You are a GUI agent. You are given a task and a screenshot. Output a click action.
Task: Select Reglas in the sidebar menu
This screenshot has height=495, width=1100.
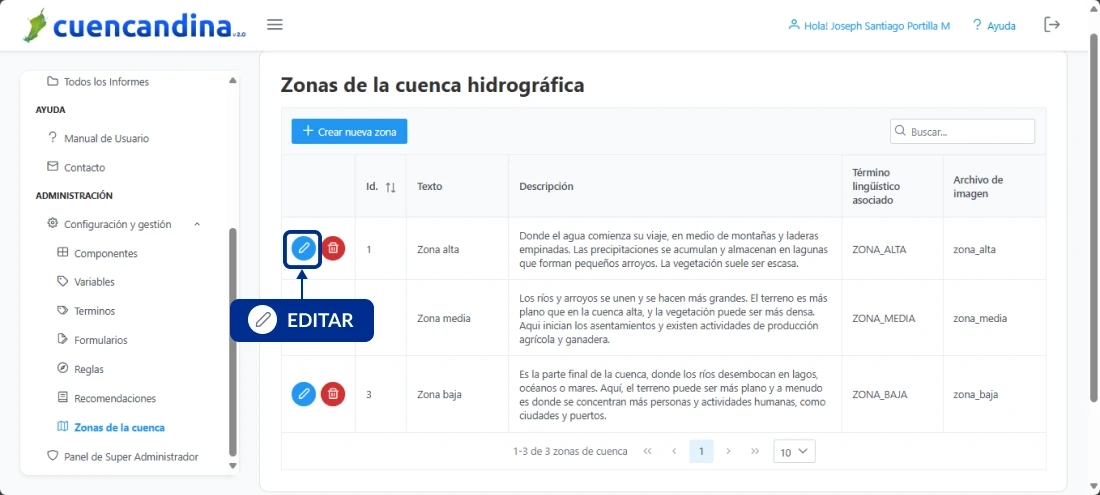(88, 369)
